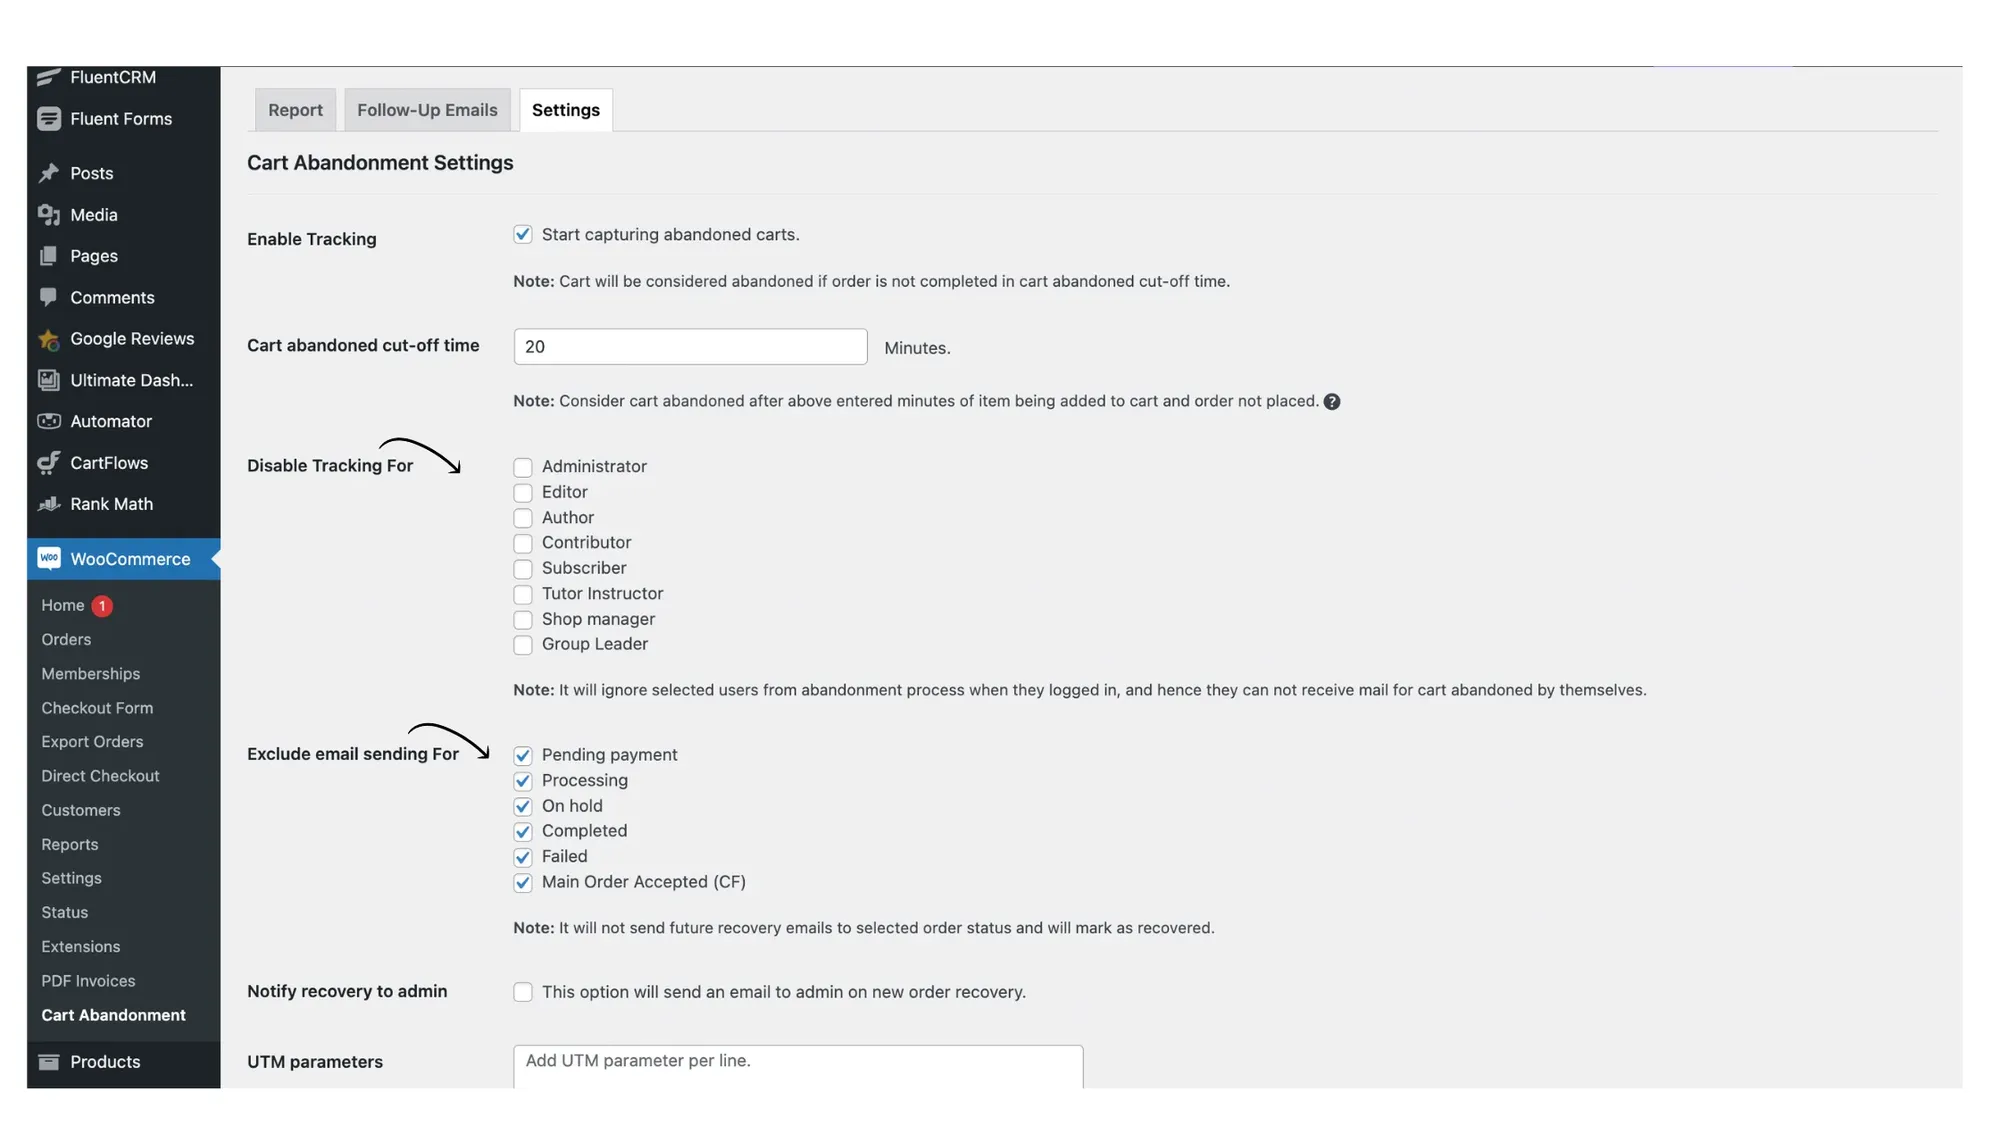2000x1125 pixels.
Task: Open the Orders page link
Action: (x=66, y=639)
